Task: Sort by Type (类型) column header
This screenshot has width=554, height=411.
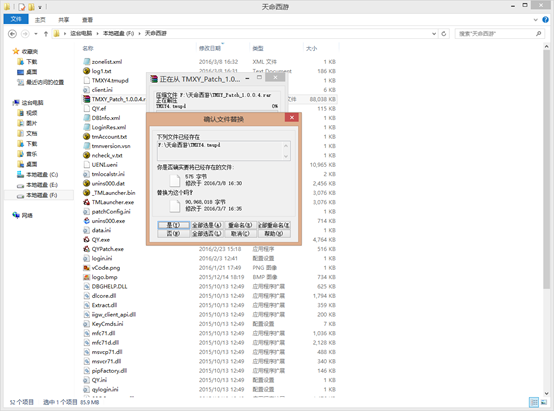Action: [258, 48]
